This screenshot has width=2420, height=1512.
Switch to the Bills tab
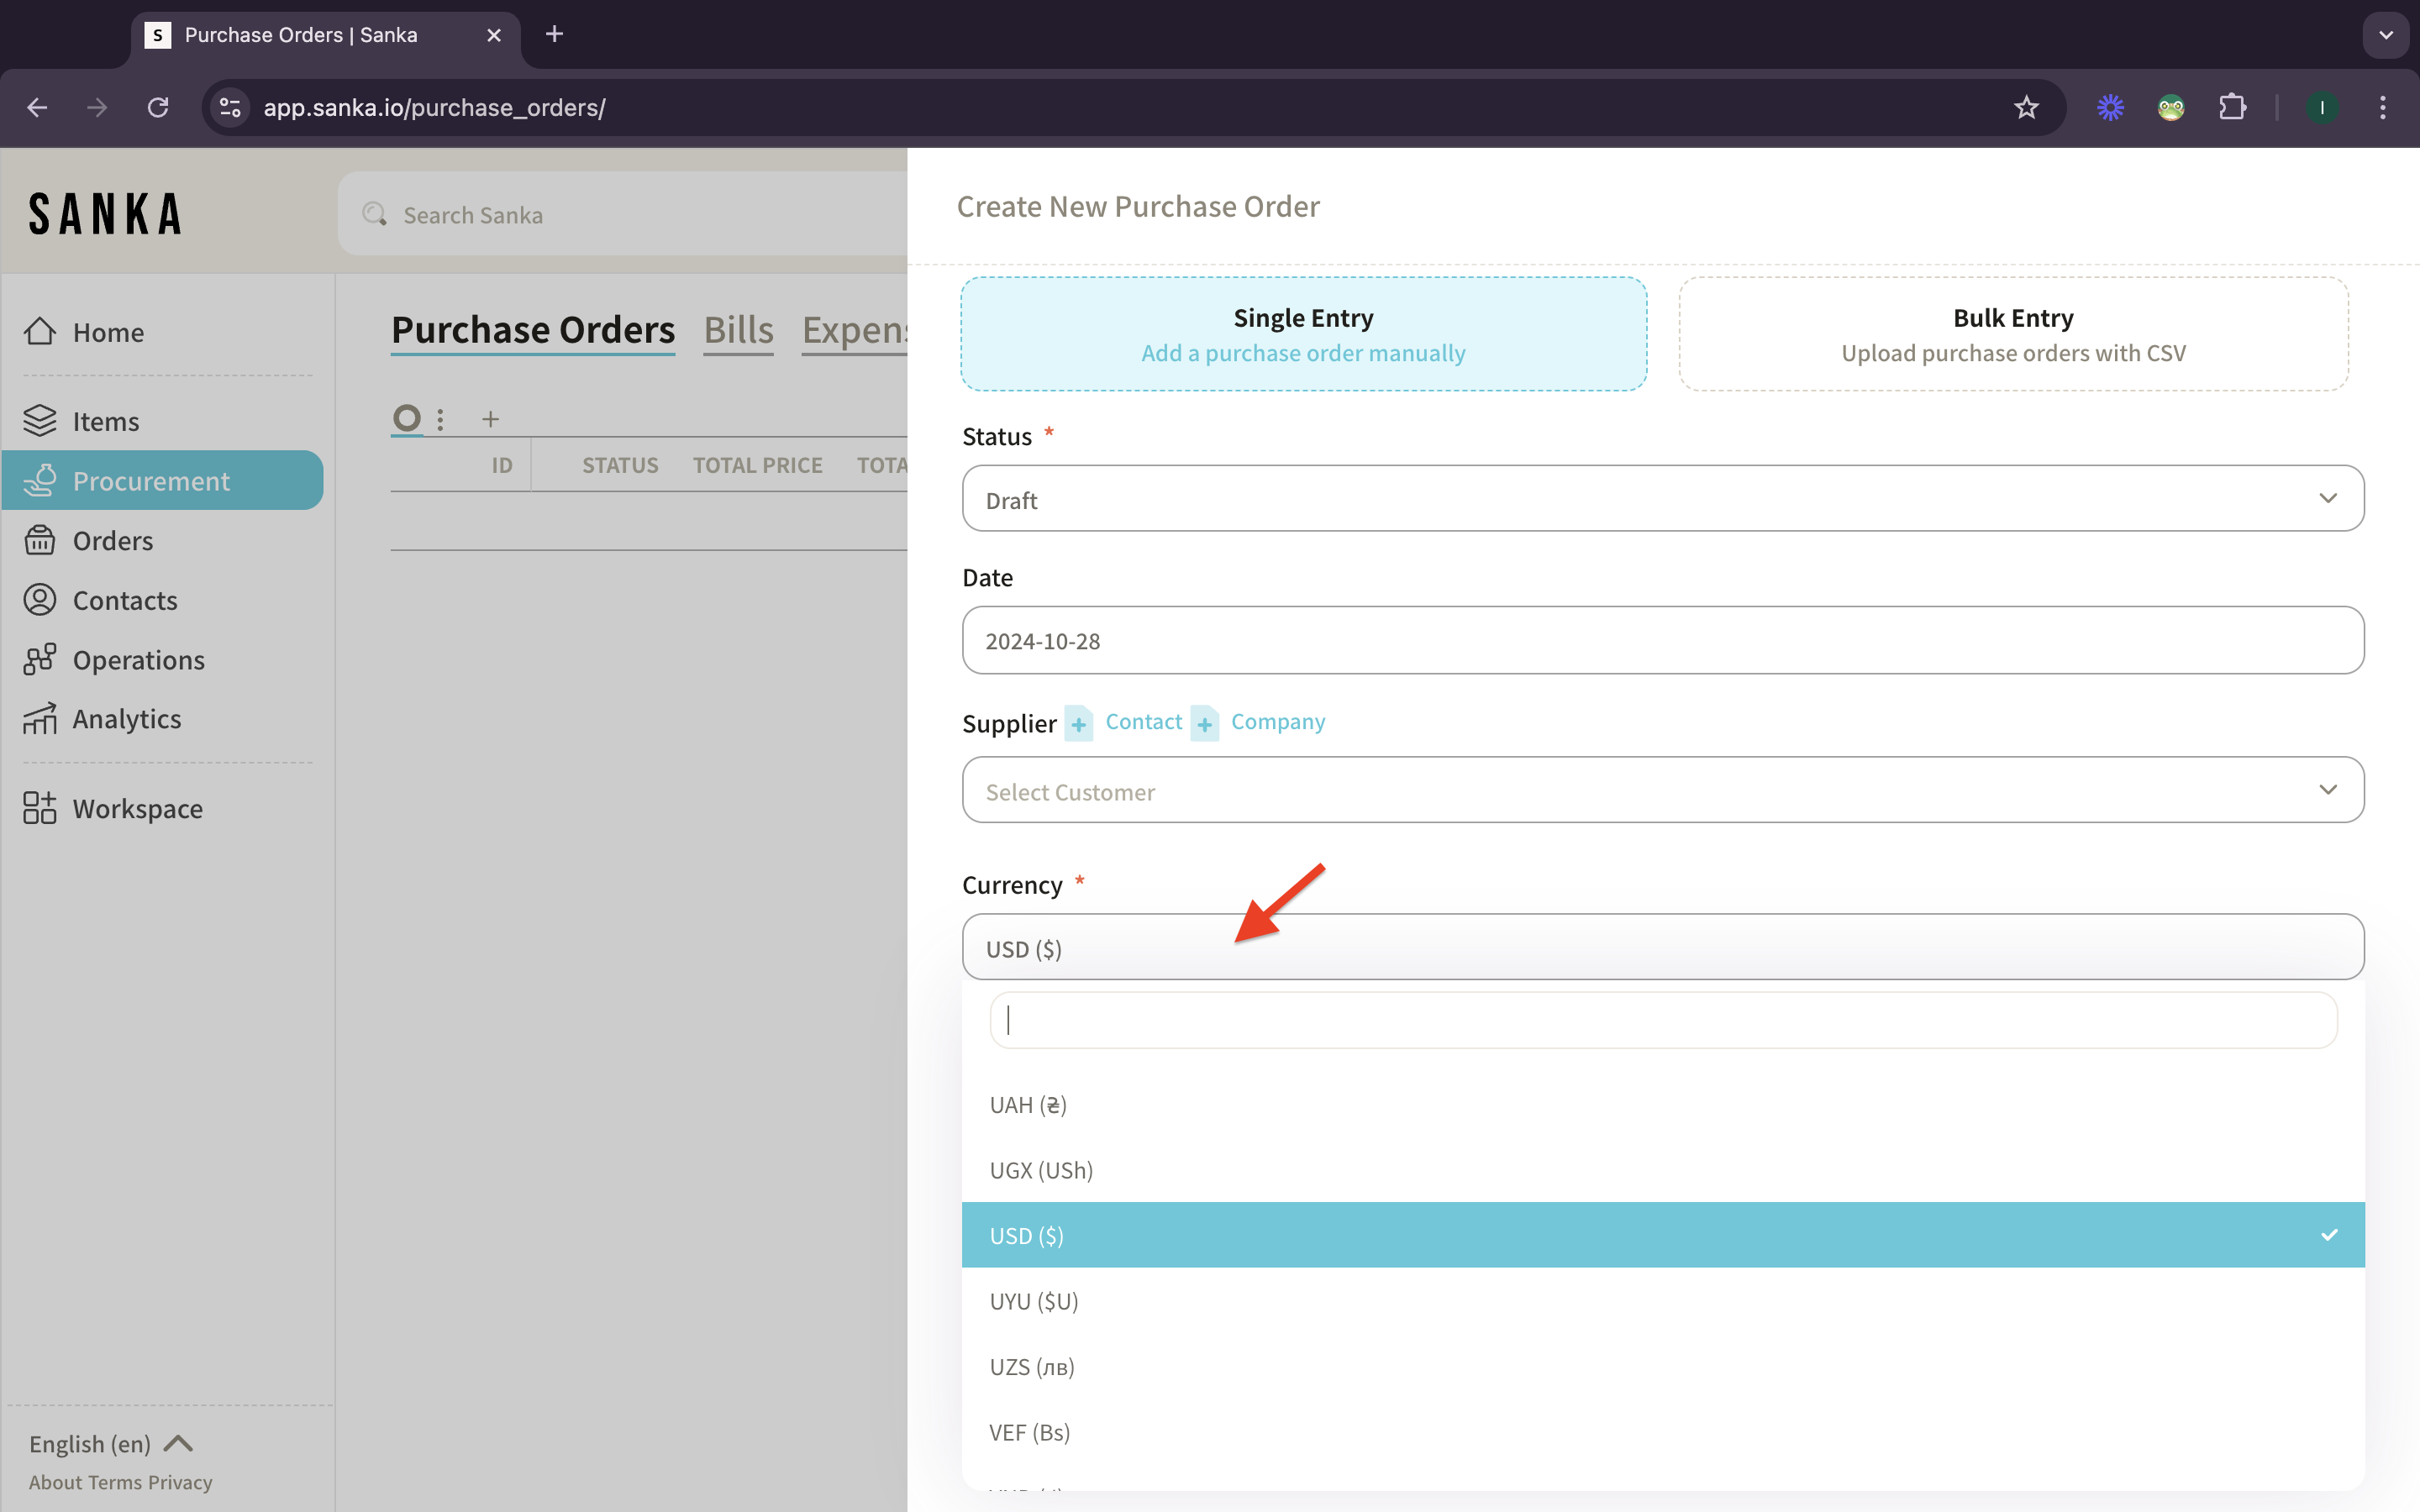pos(738,330)
